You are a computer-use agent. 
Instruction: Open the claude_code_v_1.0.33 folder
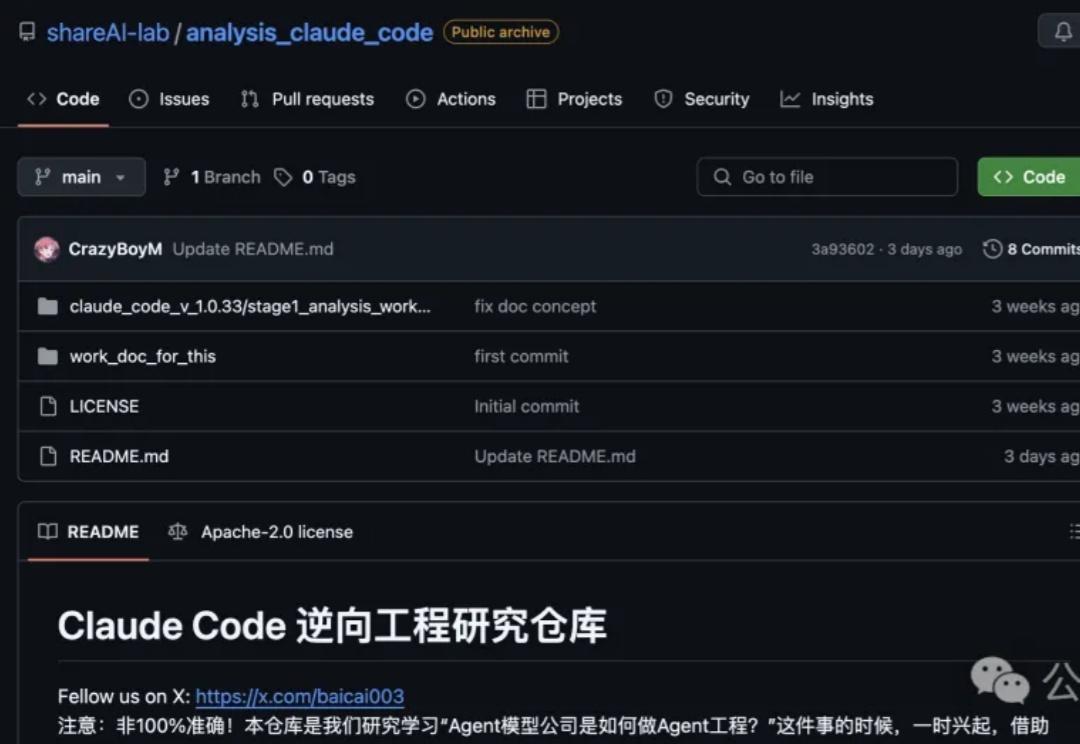(x=250, y=306)
